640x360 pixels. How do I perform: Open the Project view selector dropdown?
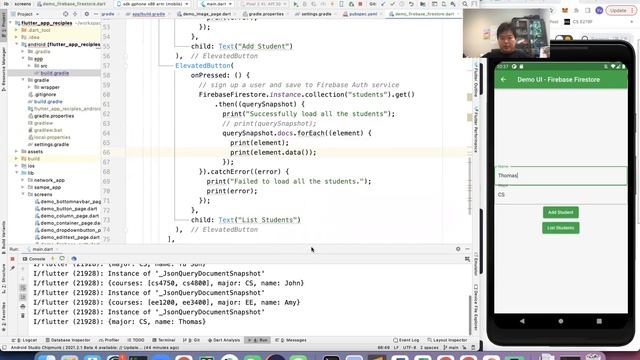pyautogui.click(x=25, y=14)
